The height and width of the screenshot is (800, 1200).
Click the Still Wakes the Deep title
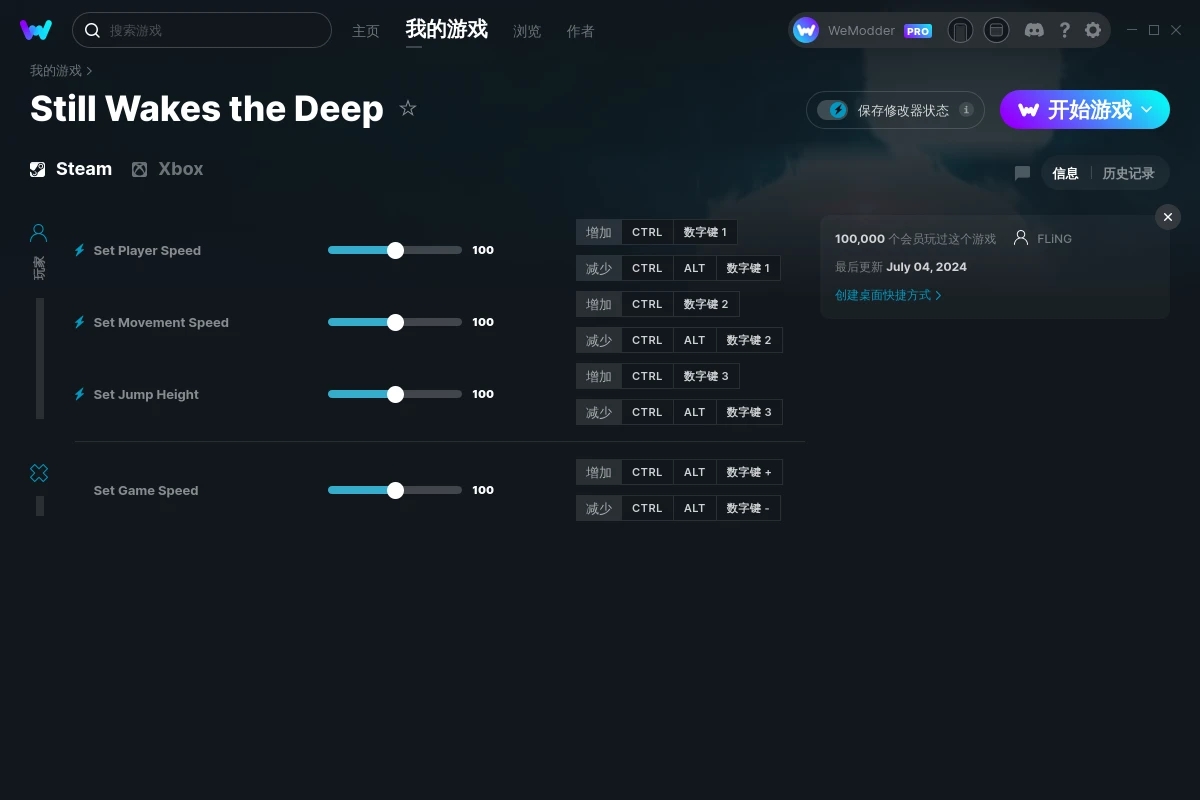coord(207,109)
